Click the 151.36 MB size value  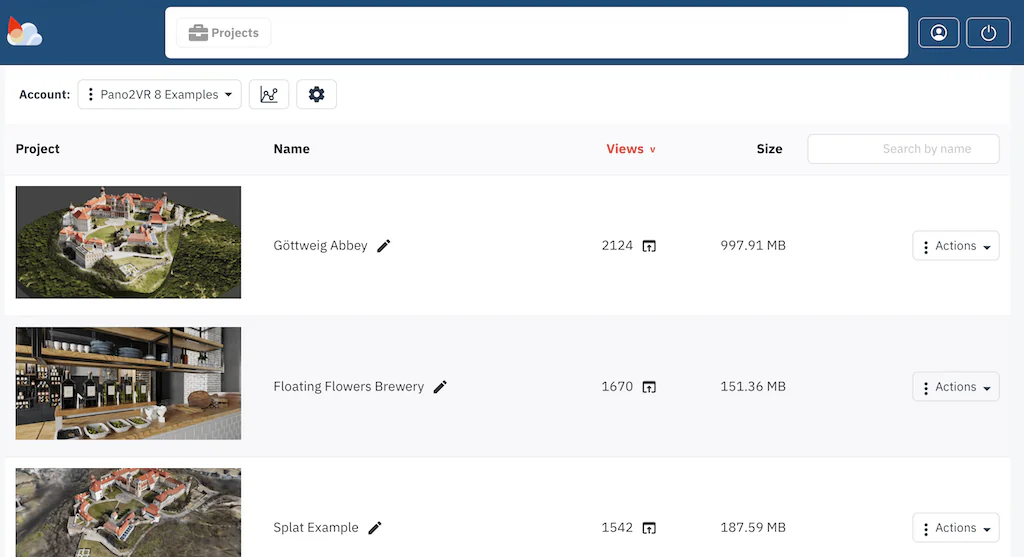753,387
